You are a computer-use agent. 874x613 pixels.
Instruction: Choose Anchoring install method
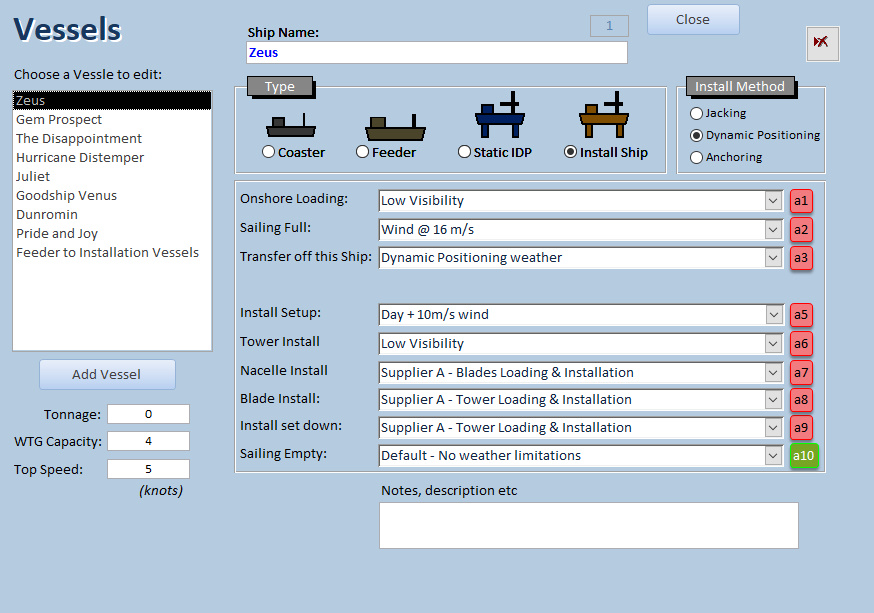click(x=696, y=158)
